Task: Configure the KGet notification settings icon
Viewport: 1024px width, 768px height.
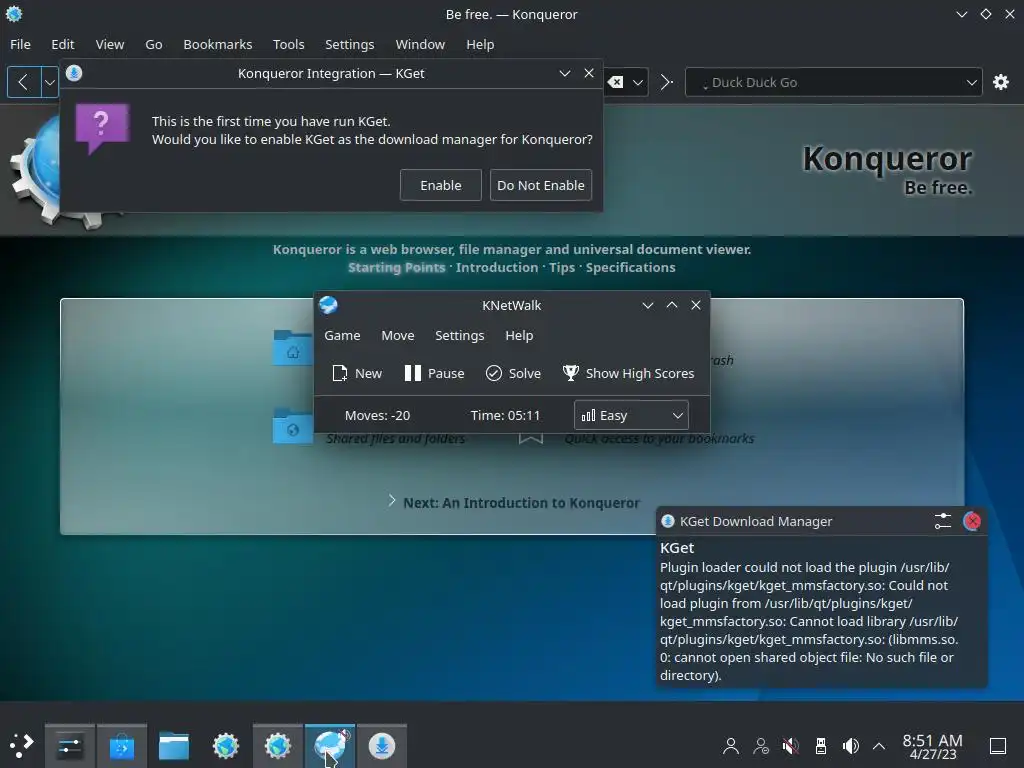Action: coord(942,521)
